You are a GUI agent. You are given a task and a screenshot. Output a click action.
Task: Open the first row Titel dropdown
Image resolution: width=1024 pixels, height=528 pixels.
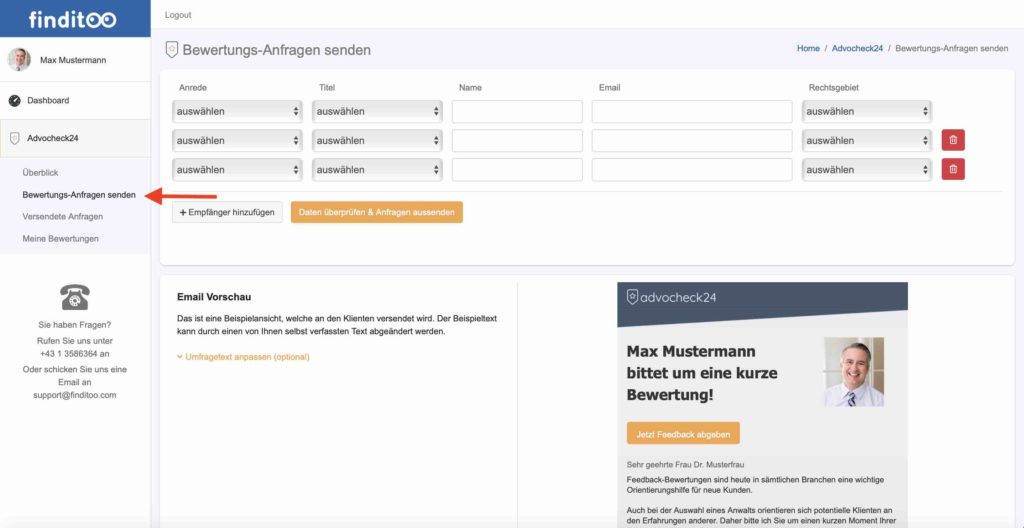point(377,112)
